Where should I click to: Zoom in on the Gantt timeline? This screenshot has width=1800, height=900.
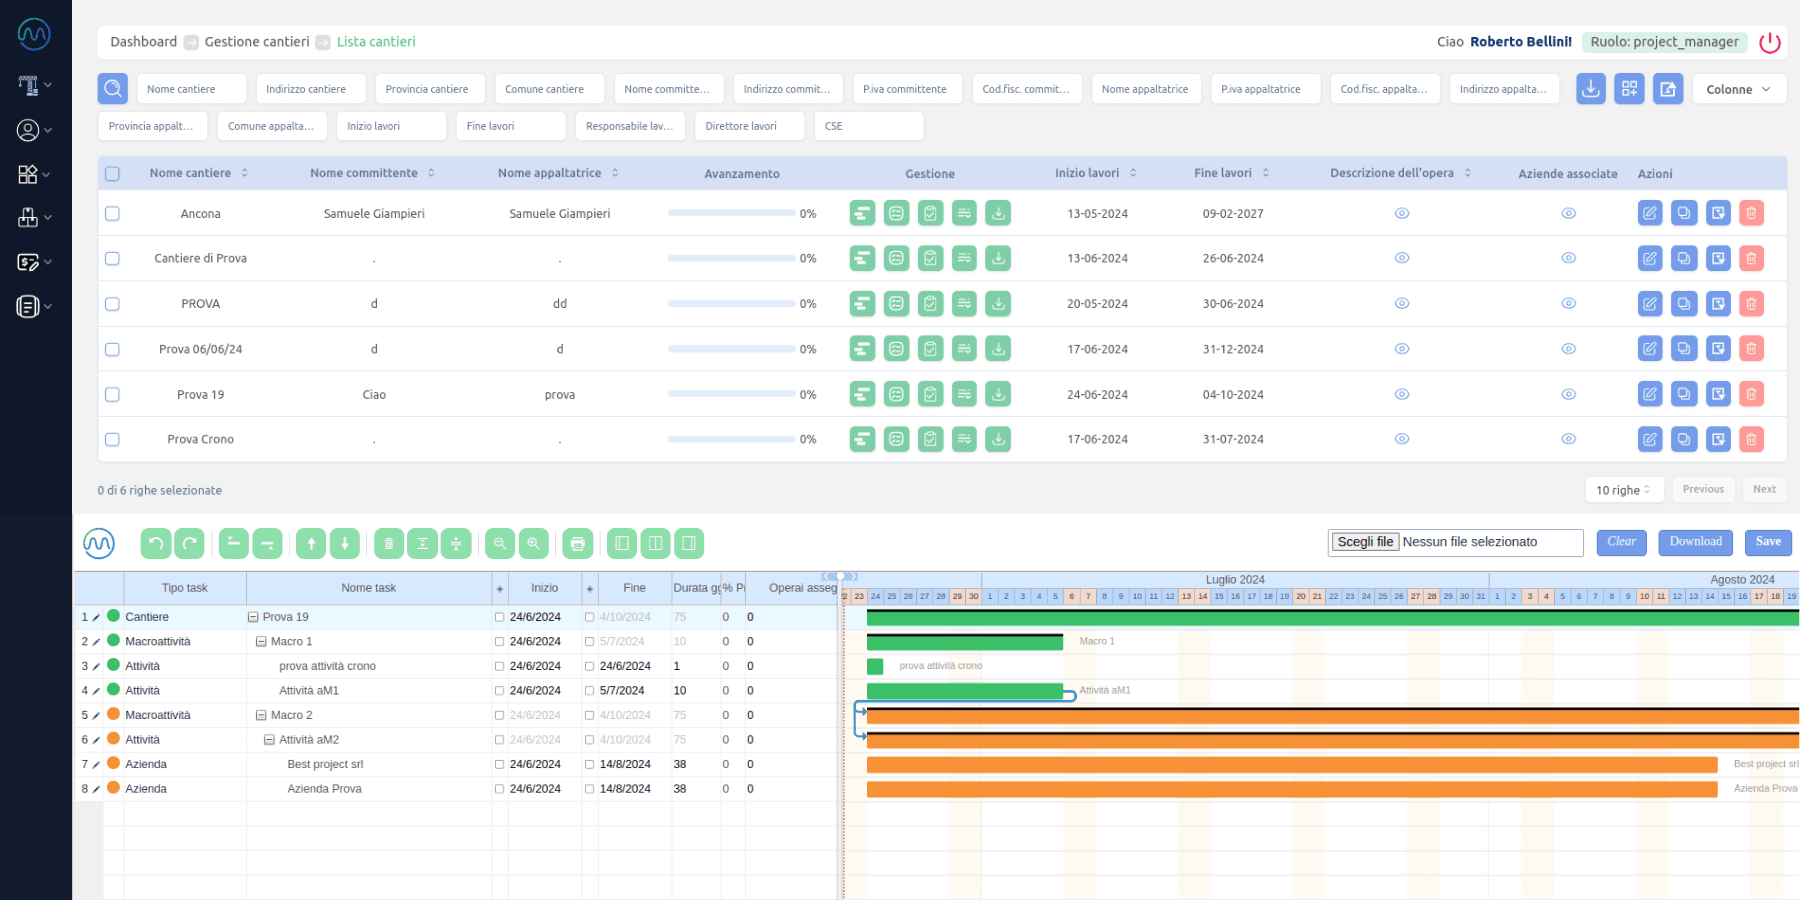click(534, 543)
